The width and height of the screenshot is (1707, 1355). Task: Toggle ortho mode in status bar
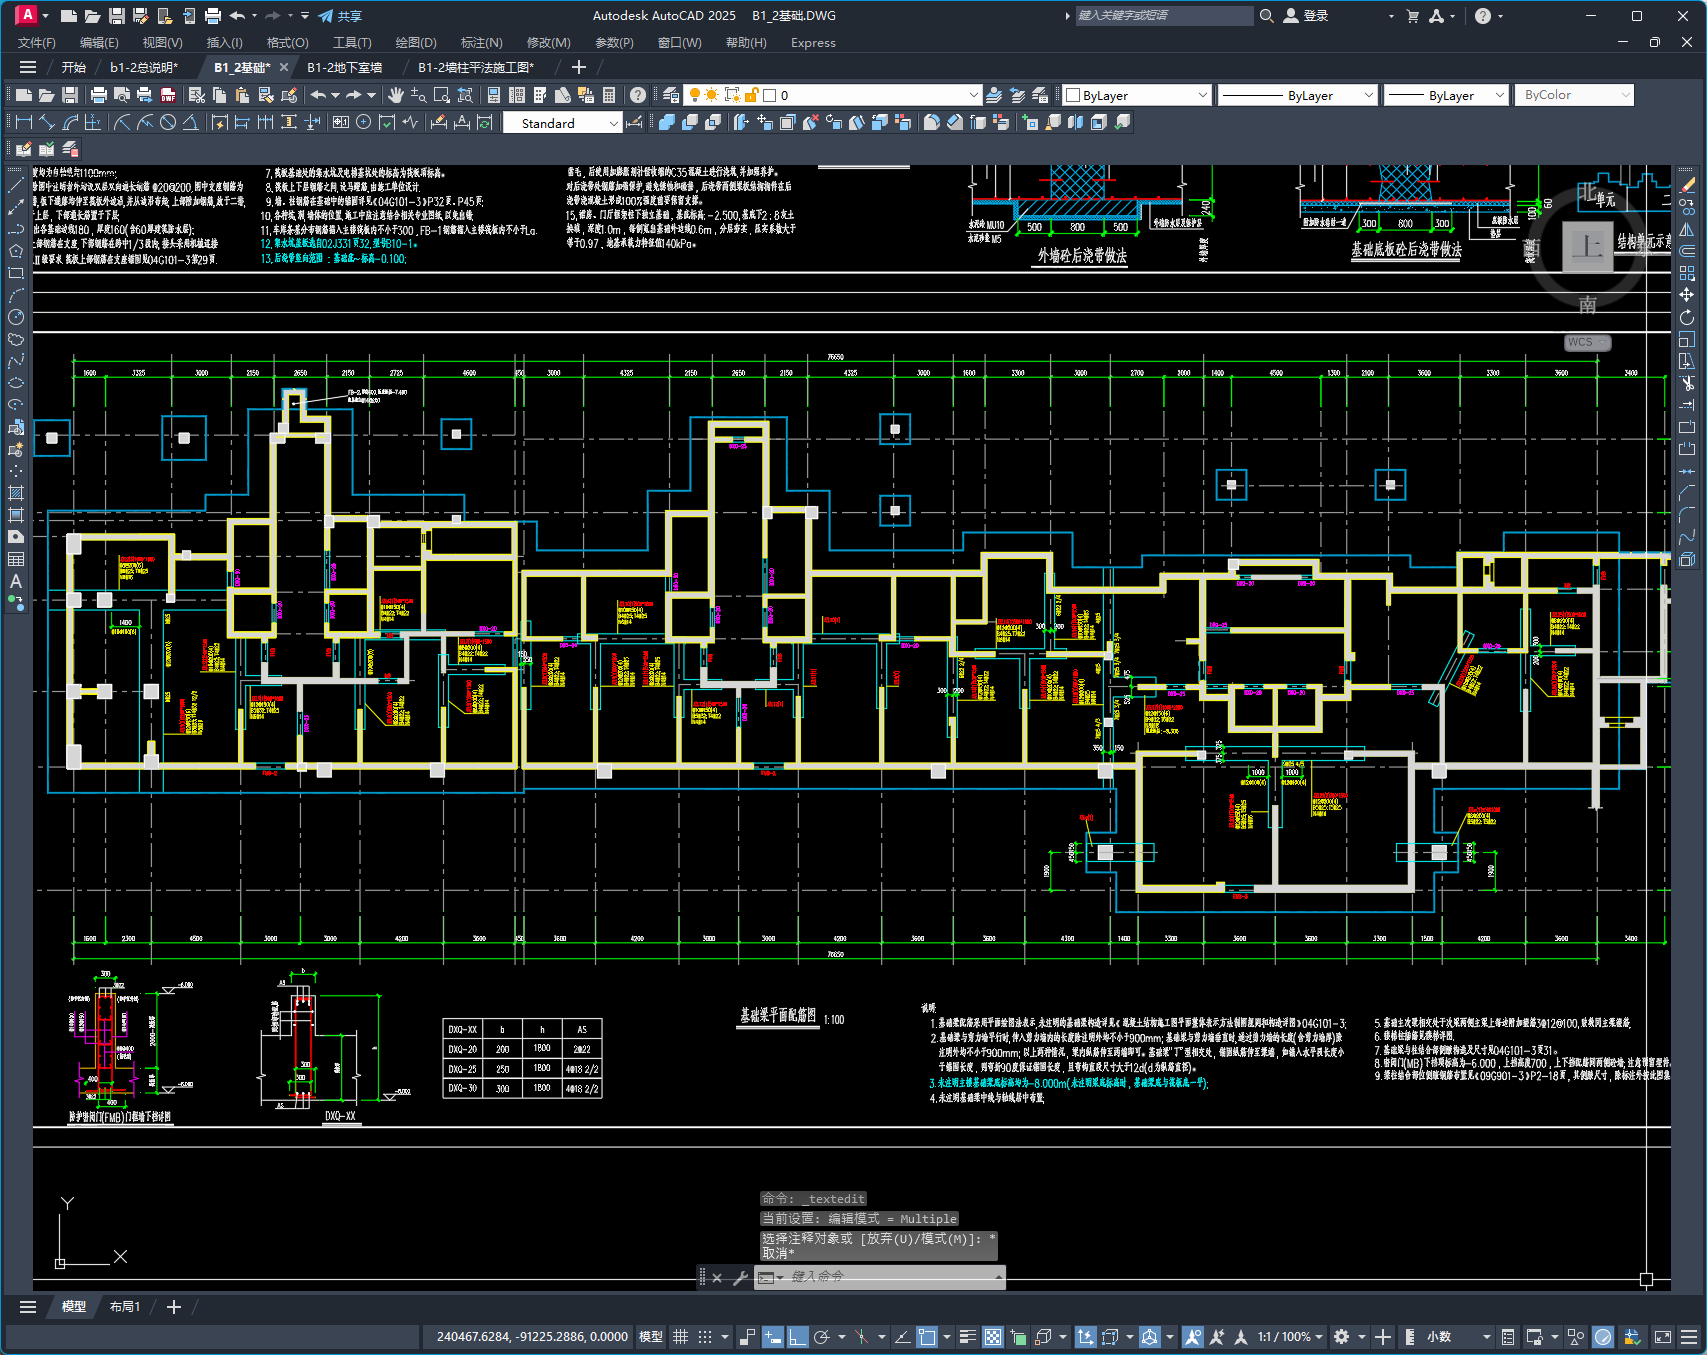coord(797,1337)
